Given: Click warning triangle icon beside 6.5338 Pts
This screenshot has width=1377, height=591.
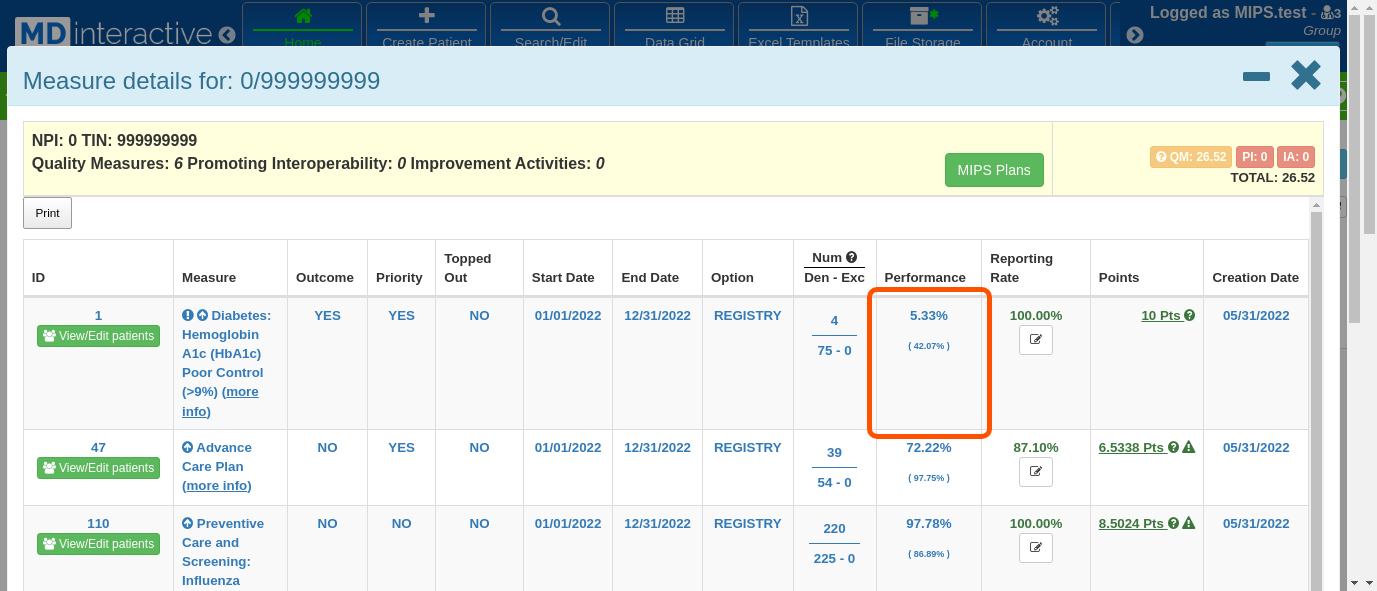Looking at the screenshot, I should (x=1189, y=448).
